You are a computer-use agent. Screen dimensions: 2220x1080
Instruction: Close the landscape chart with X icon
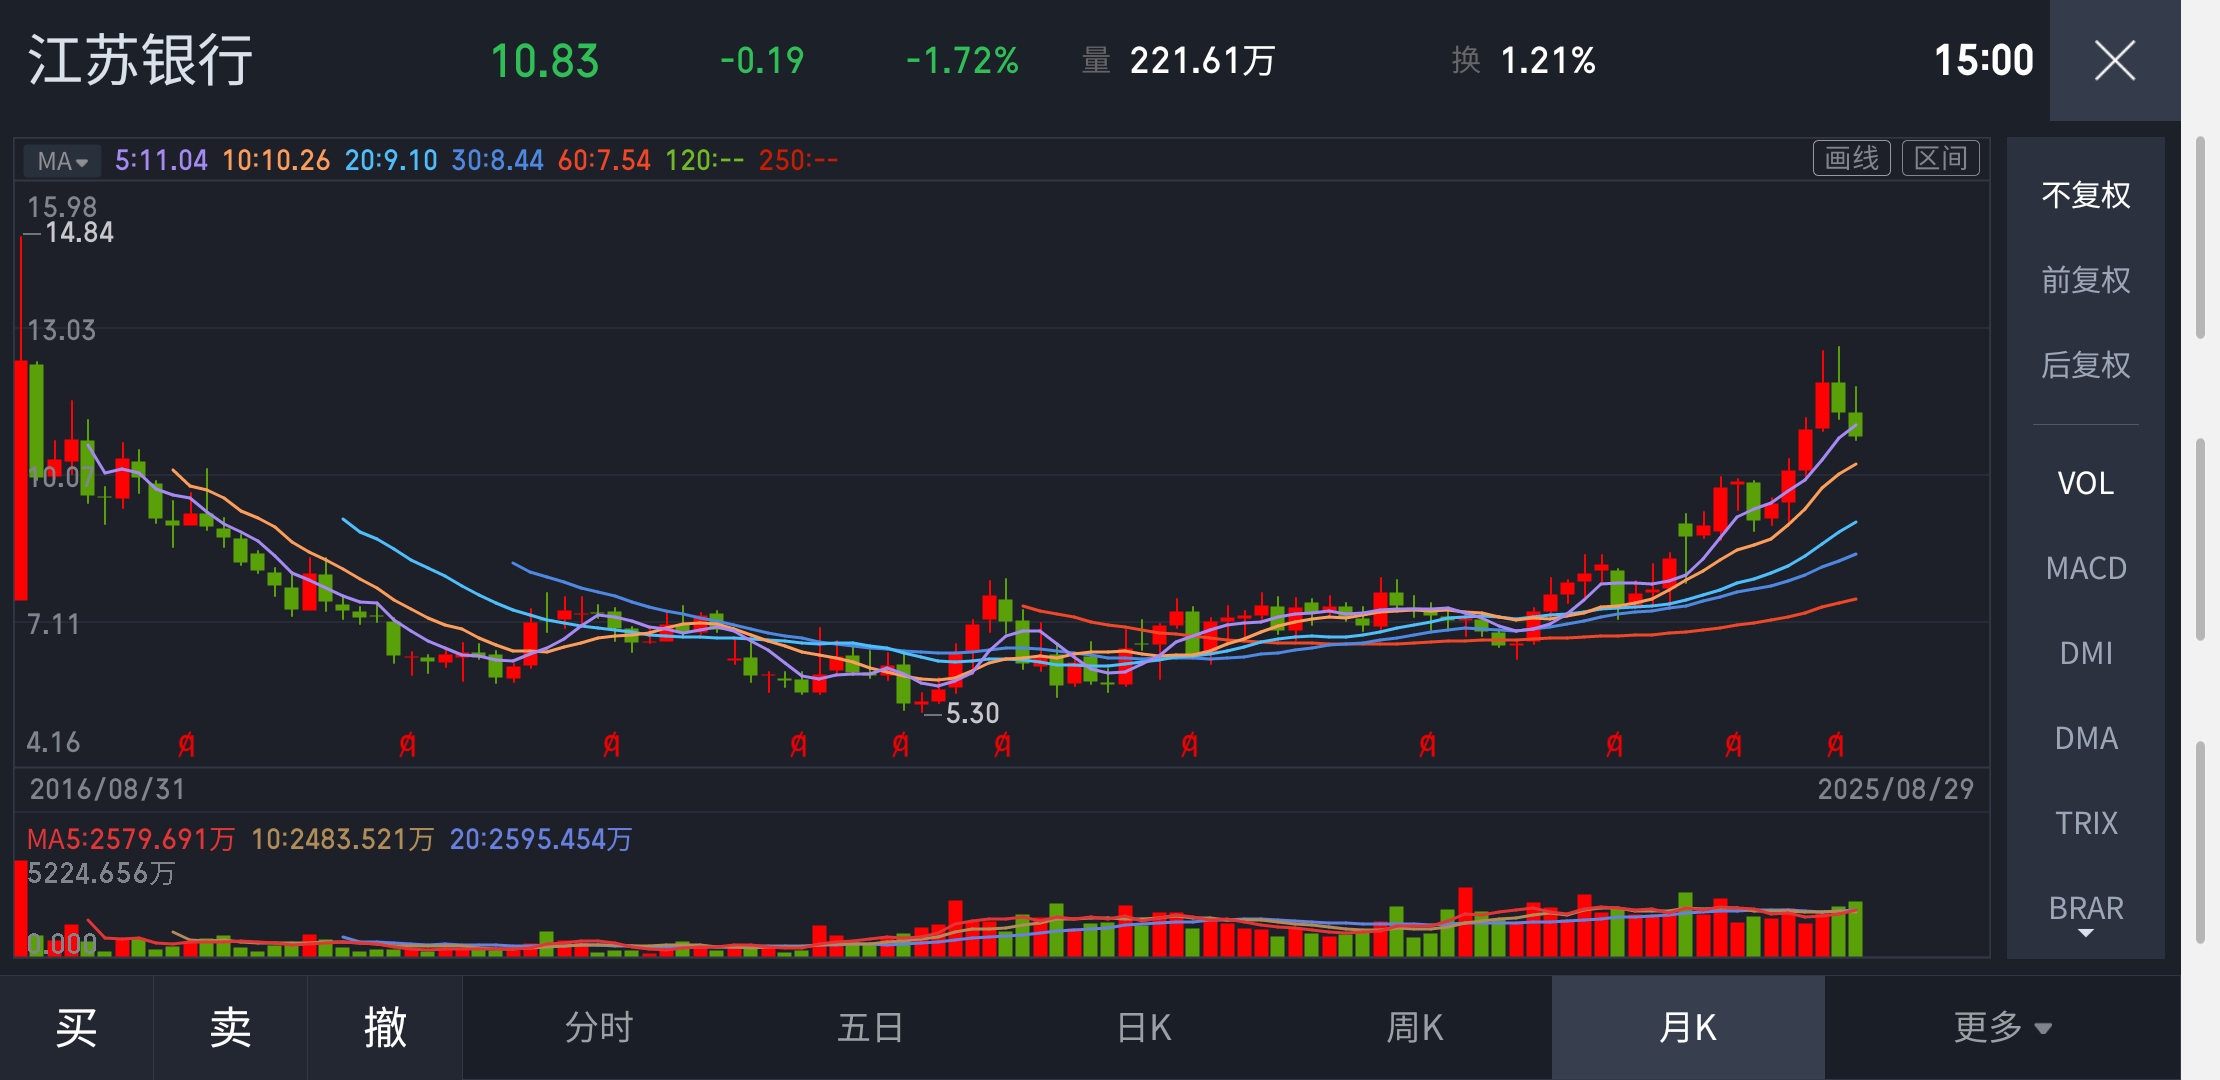[x=2114, y=61]
